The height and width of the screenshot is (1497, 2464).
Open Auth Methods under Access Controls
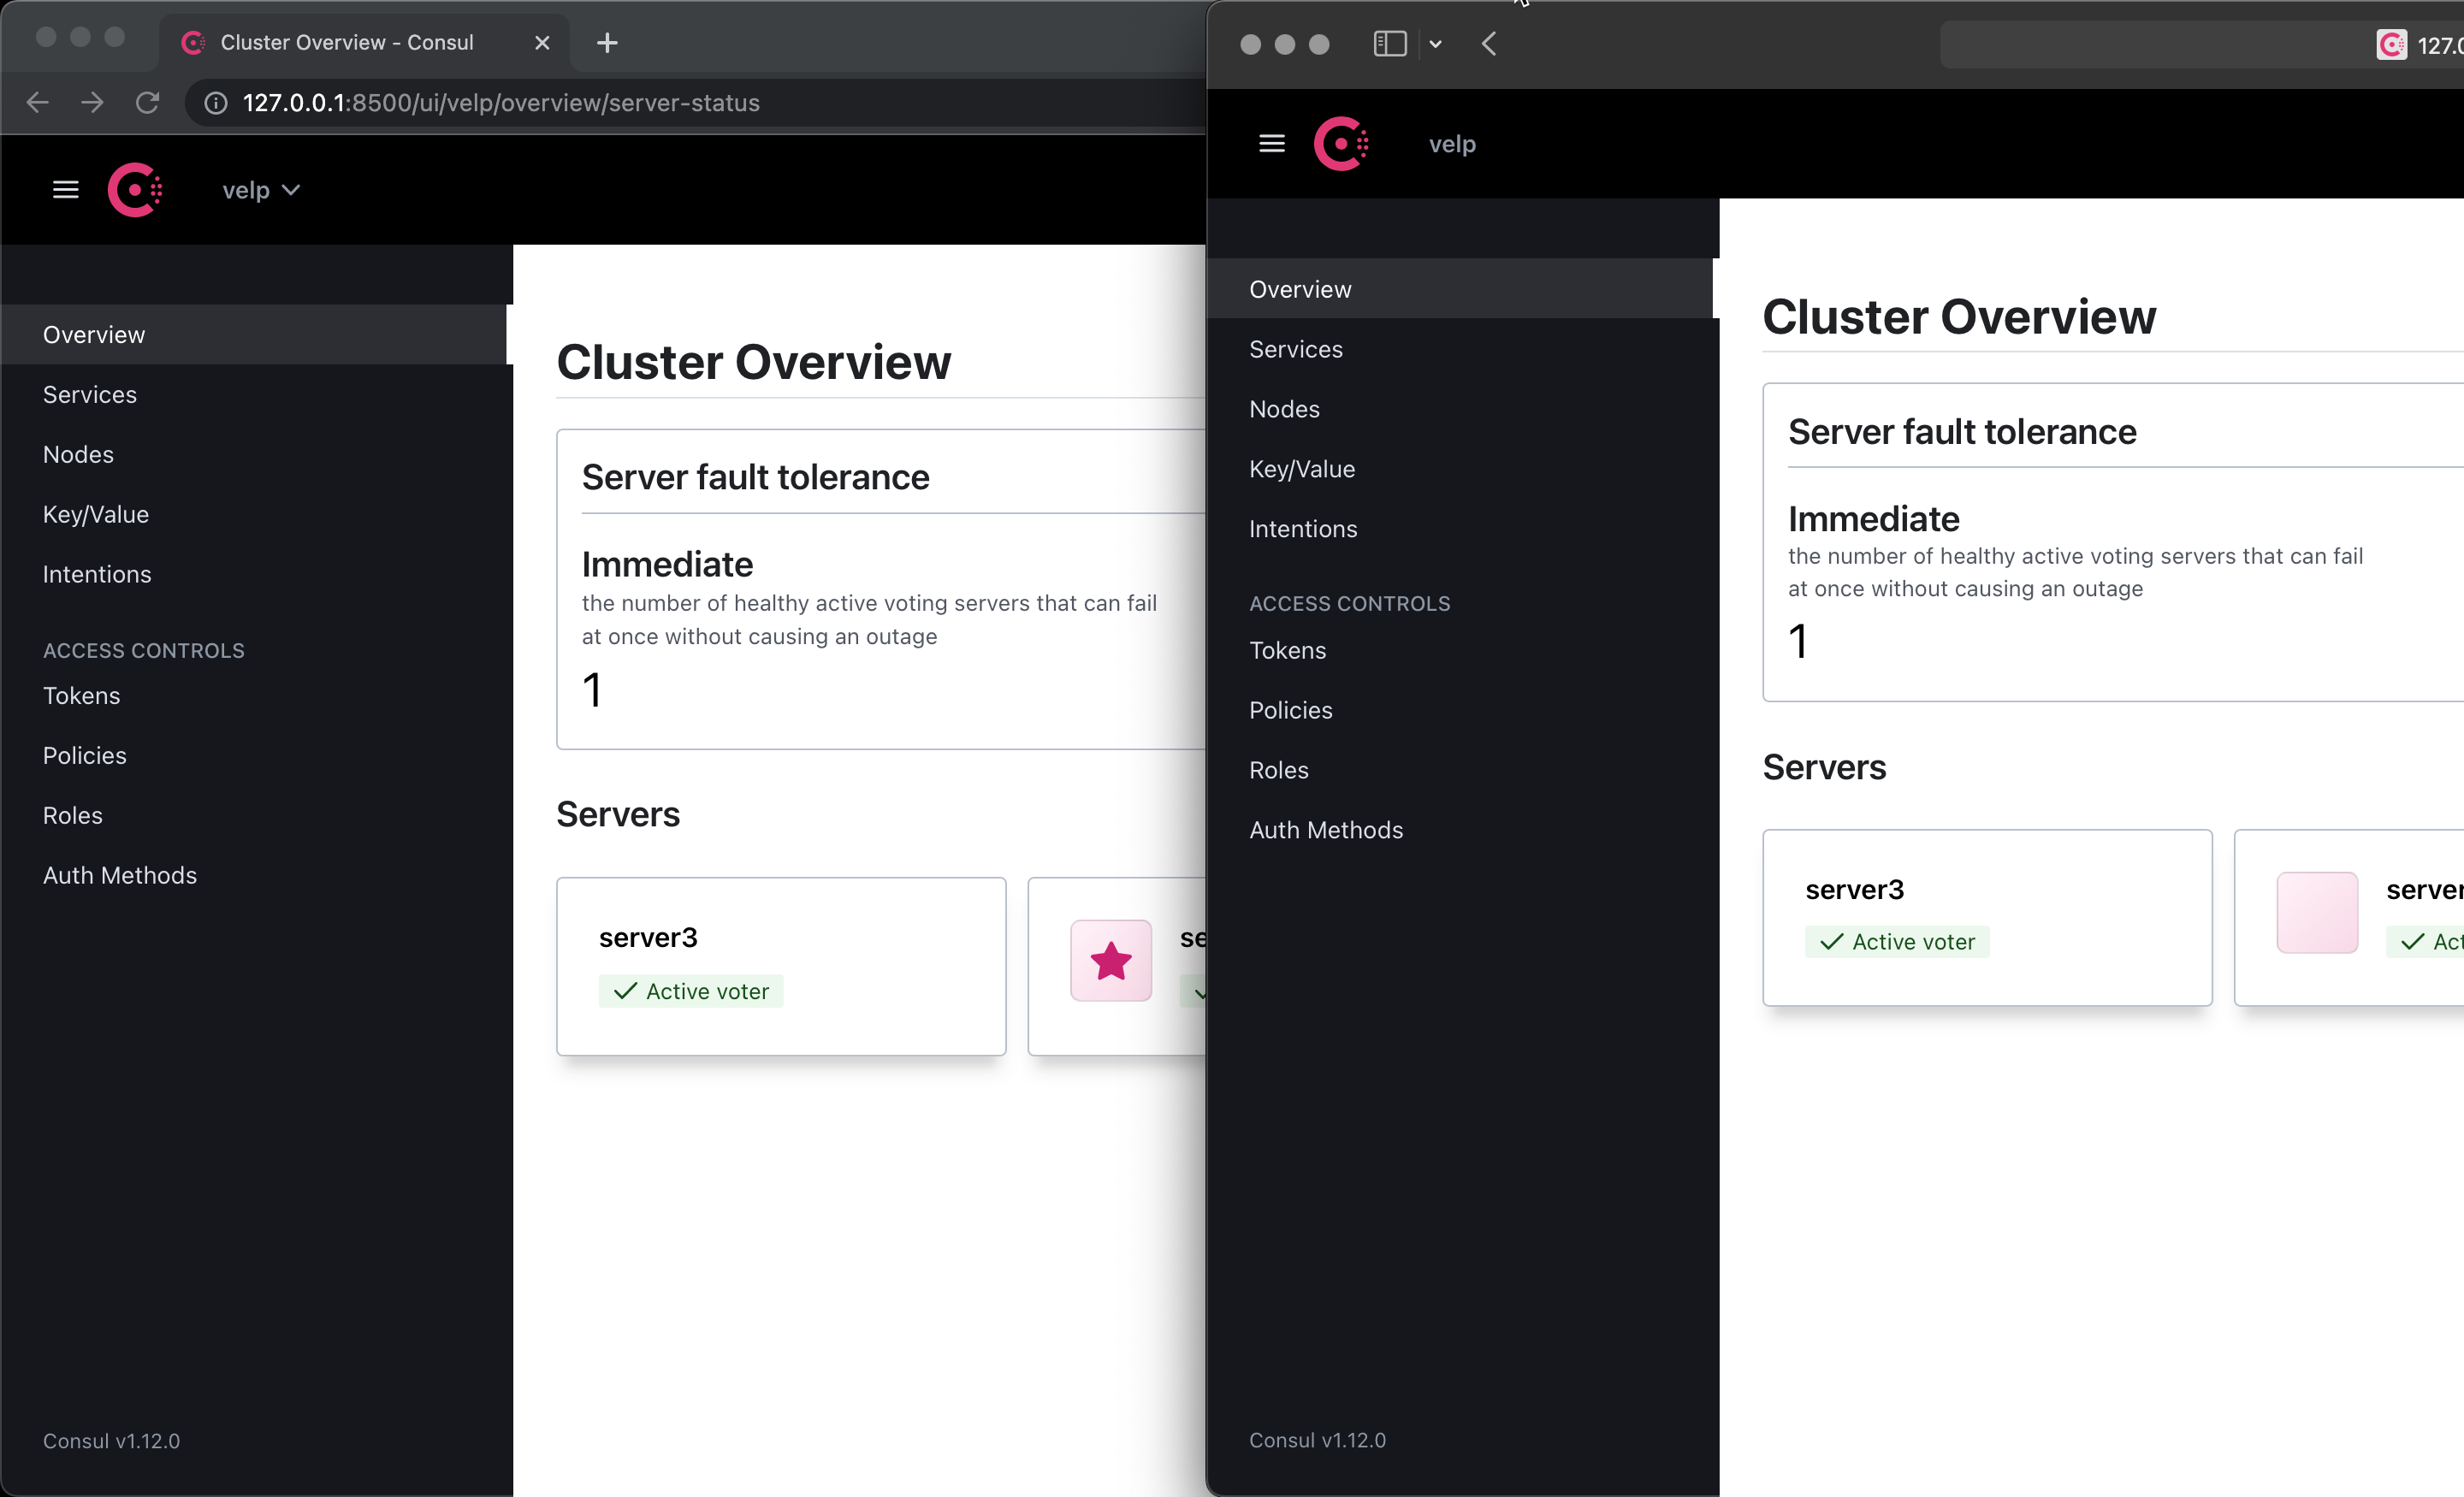pos(119,874)
